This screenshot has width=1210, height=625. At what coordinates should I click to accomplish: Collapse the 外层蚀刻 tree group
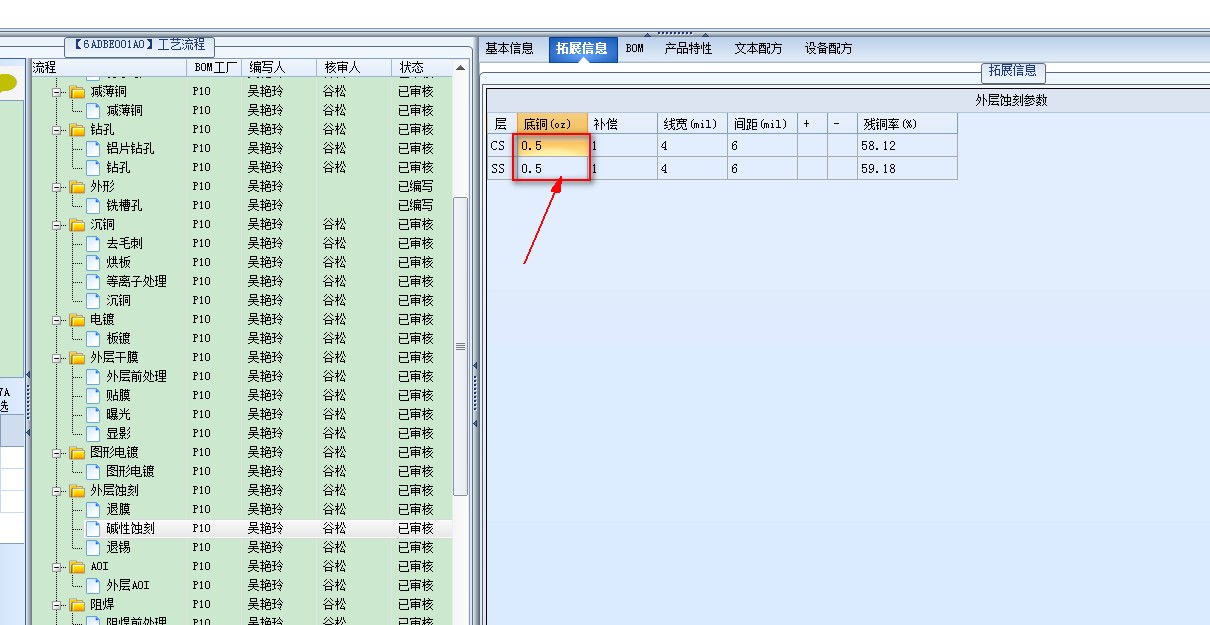59,490
